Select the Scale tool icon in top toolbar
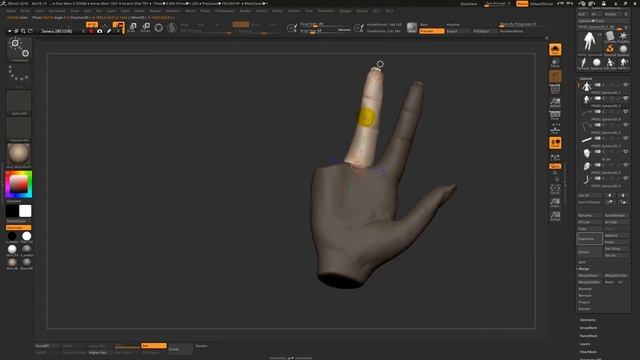Screen dimensions: 640x360 pos(145,27)
